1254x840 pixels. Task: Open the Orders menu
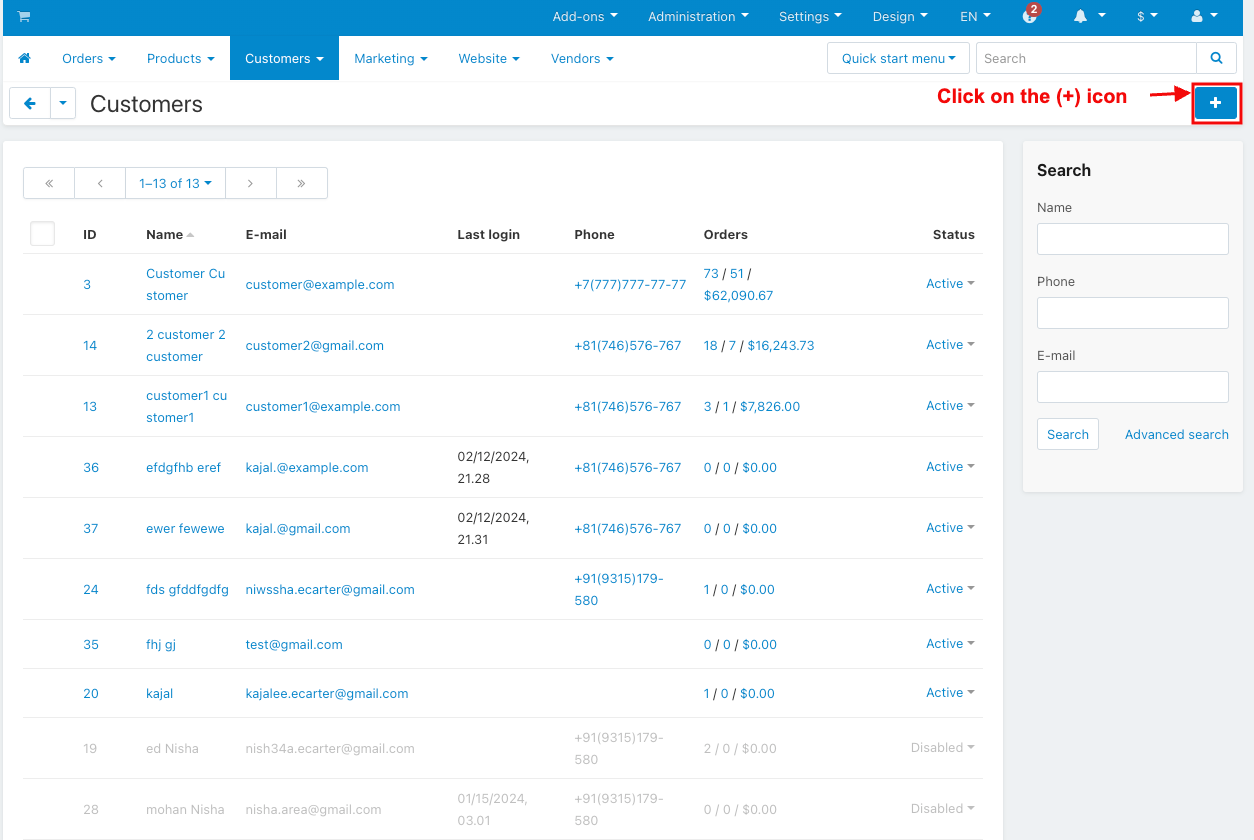(x=89, y=58)
